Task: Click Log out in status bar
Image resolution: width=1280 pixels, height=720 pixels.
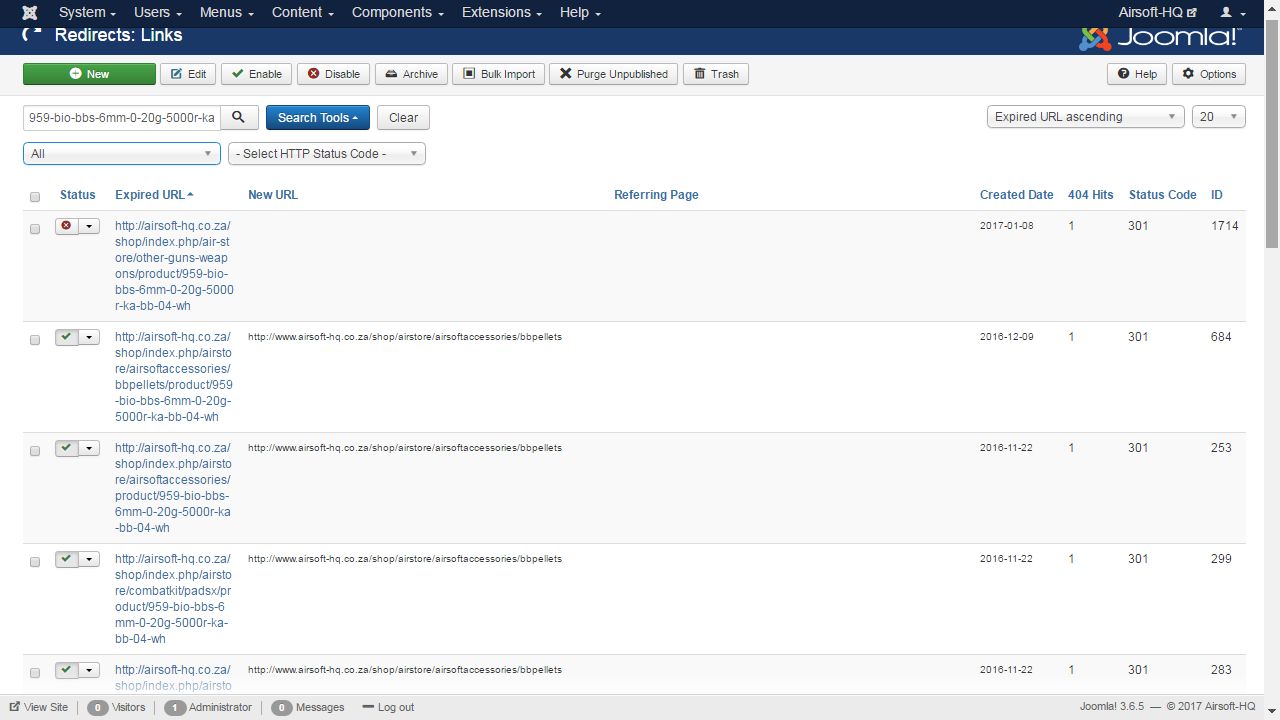Action: (x=388, y=707)
